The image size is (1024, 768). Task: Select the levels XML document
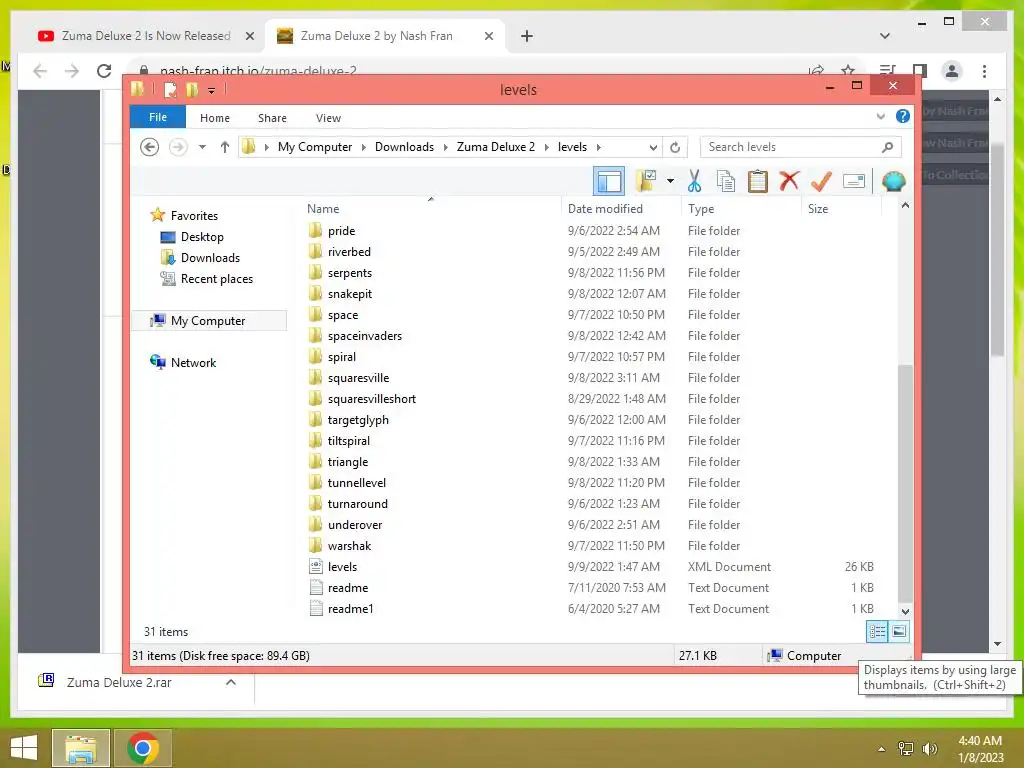click(x=342, y=567)
